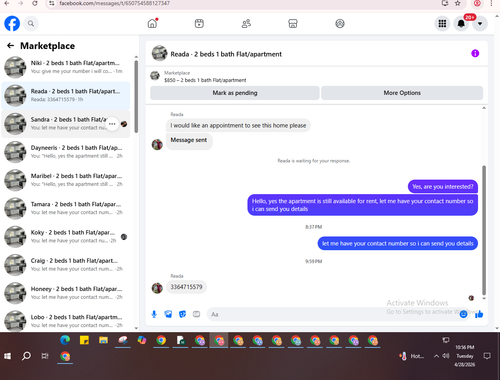Click More Options button
Image resolution: width=500 pixels, height=380 pixels.
(x=402, y=93)
